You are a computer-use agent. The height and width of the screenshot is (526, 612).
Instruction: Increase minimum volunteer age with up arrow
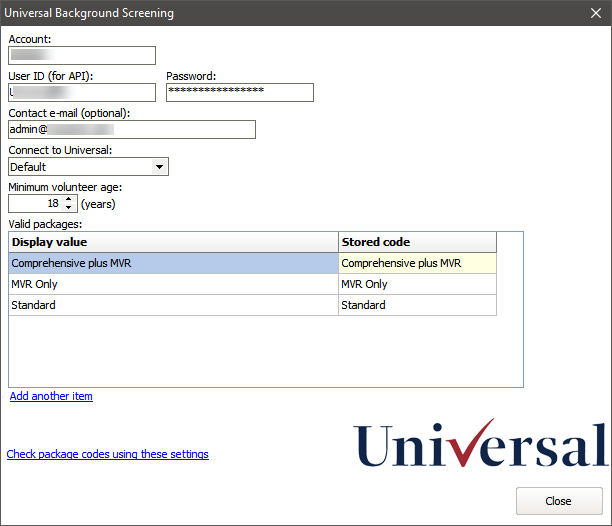pos(69,199)
